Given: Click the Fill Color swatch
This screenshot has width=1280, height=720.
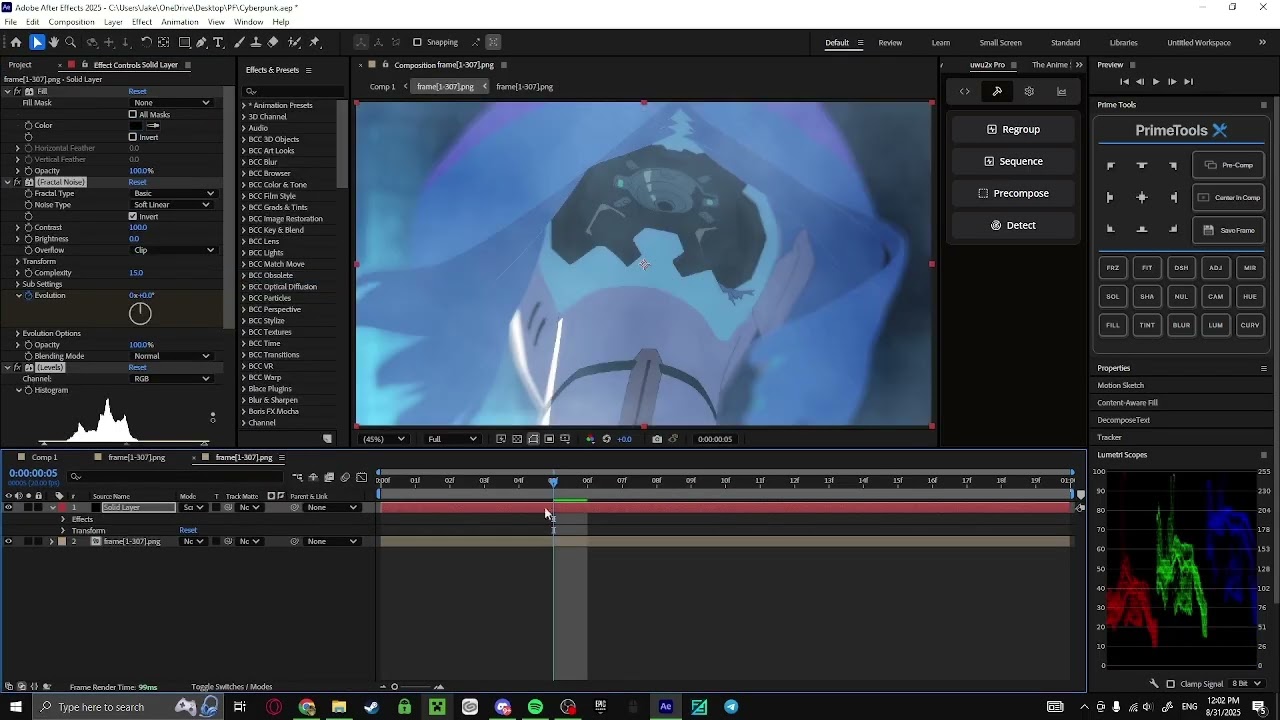Looking at the screenshot, I should (136, 126).
